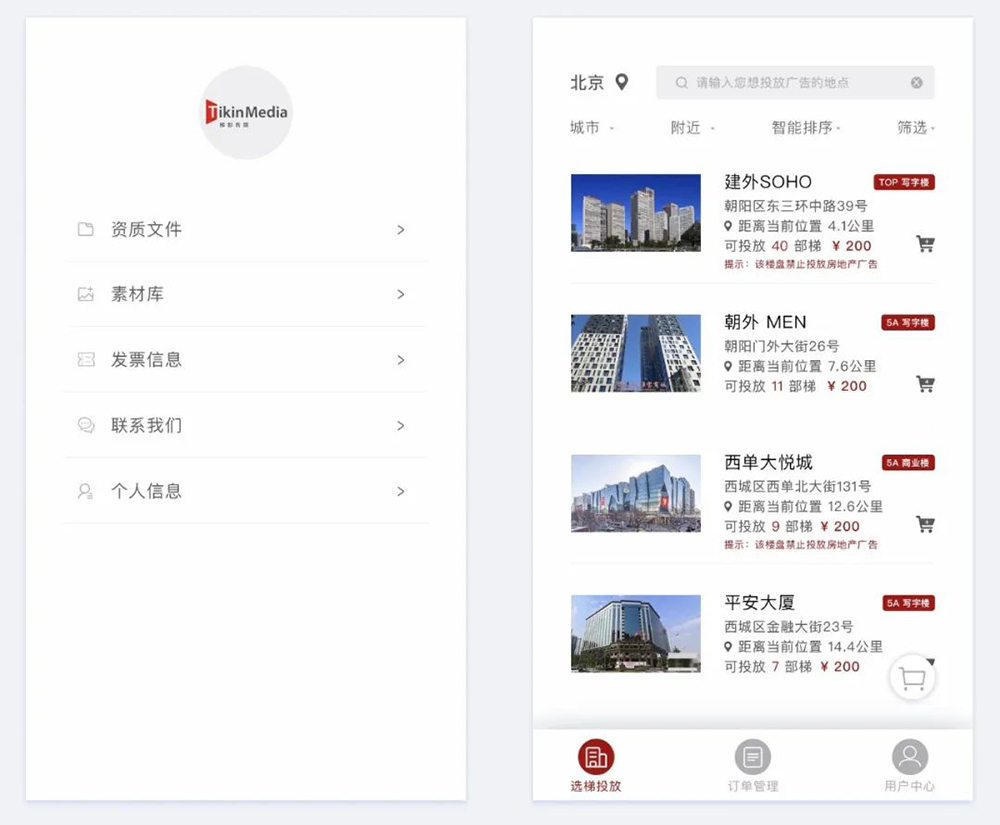The image size is (1000, 825).
Task: Open the 智能排序 sorting dropdown
Action: pos(806,128)
